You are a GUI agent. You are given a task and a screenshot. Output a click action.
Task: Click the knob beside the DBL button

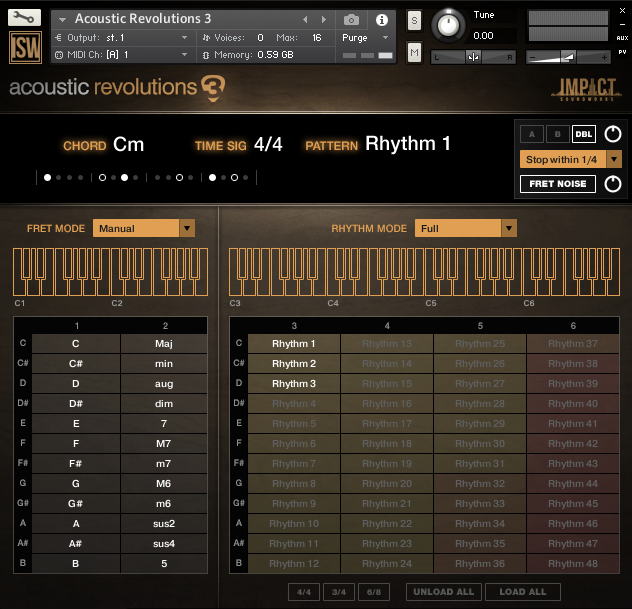tap(612, 134)
